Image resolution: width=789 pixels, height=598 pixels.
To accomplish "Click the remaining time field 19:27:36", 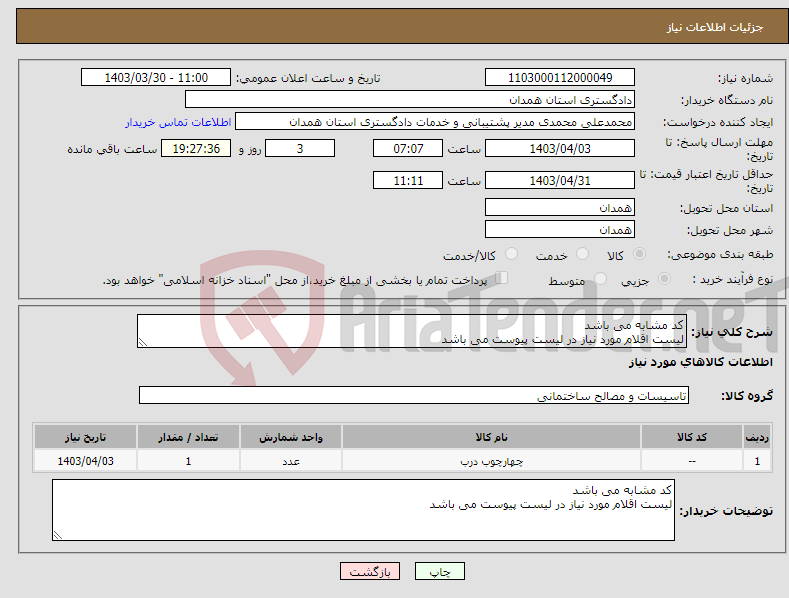I will [196, 148].
